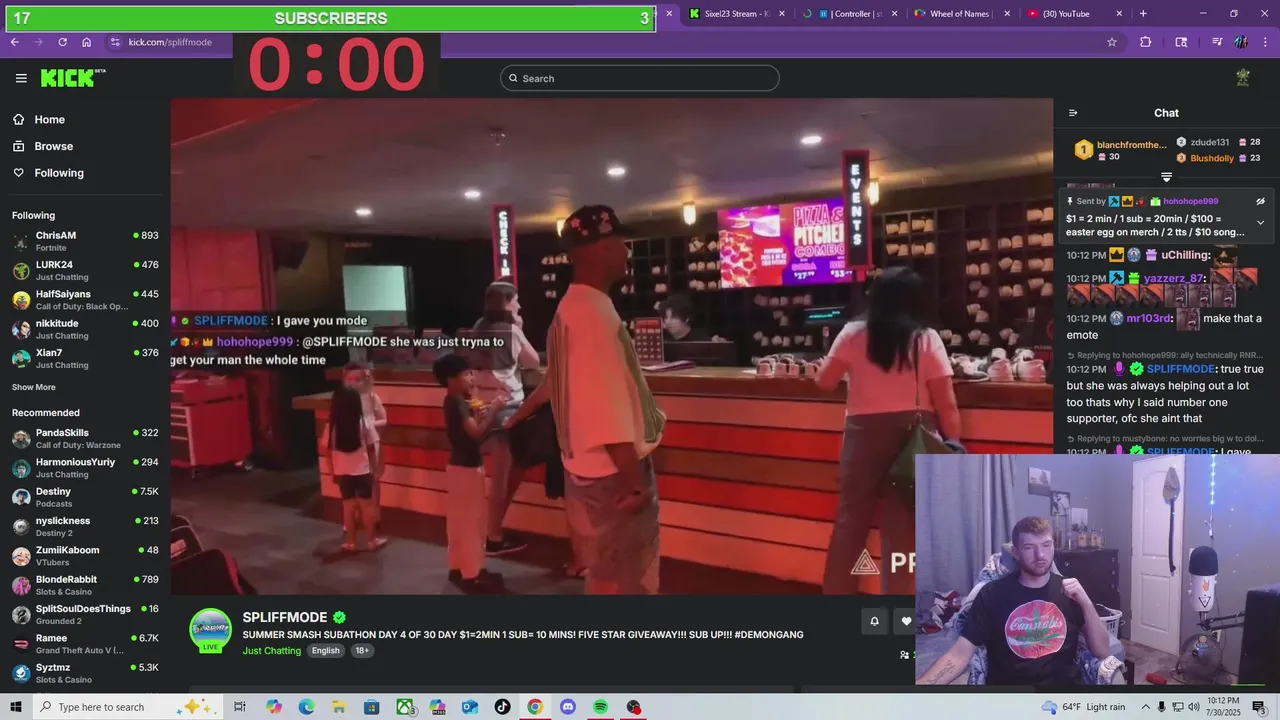
Task: Open Syztmz recommended channel
Action: [85, 673]
